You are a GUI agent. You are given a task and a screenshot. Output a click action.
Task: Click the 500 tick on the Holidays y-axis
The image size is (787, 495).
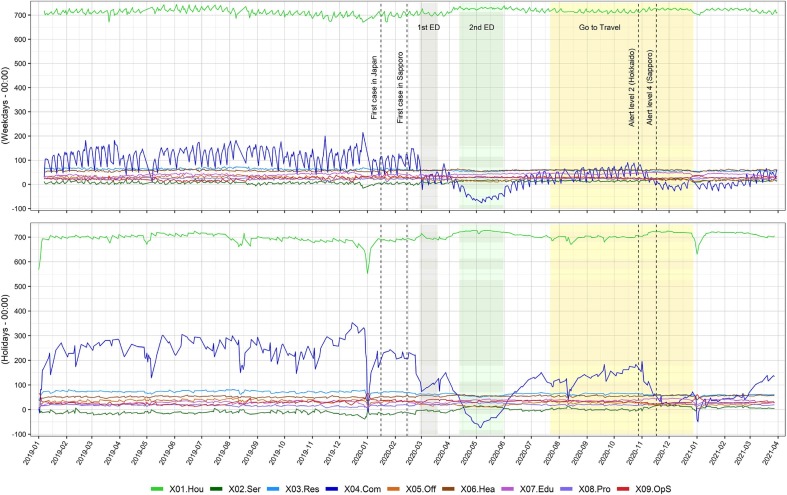(x=20, y=287)
